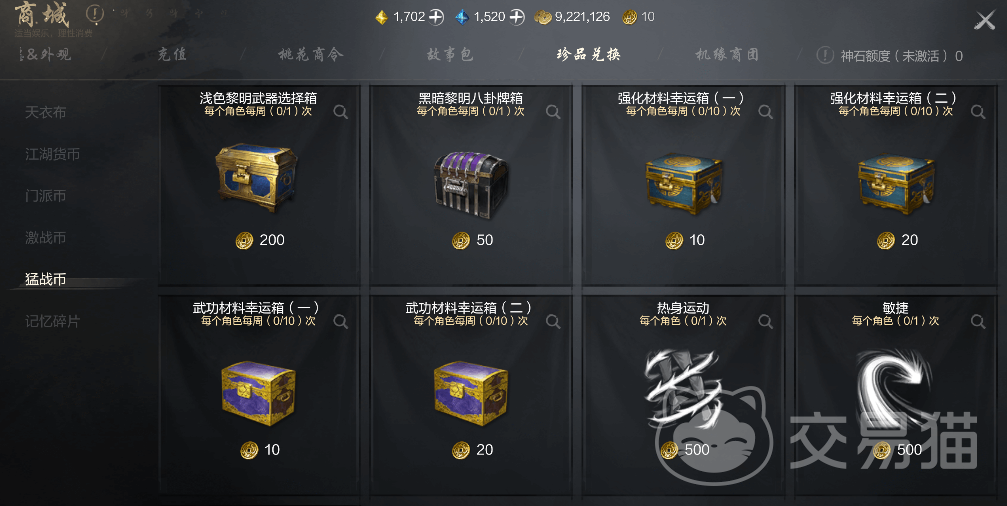Viewport: 1007px width, 506px height.
Task: Click magnifier icon on 热身运动 item
Action: pyautogui.click(x=766, y=321)
